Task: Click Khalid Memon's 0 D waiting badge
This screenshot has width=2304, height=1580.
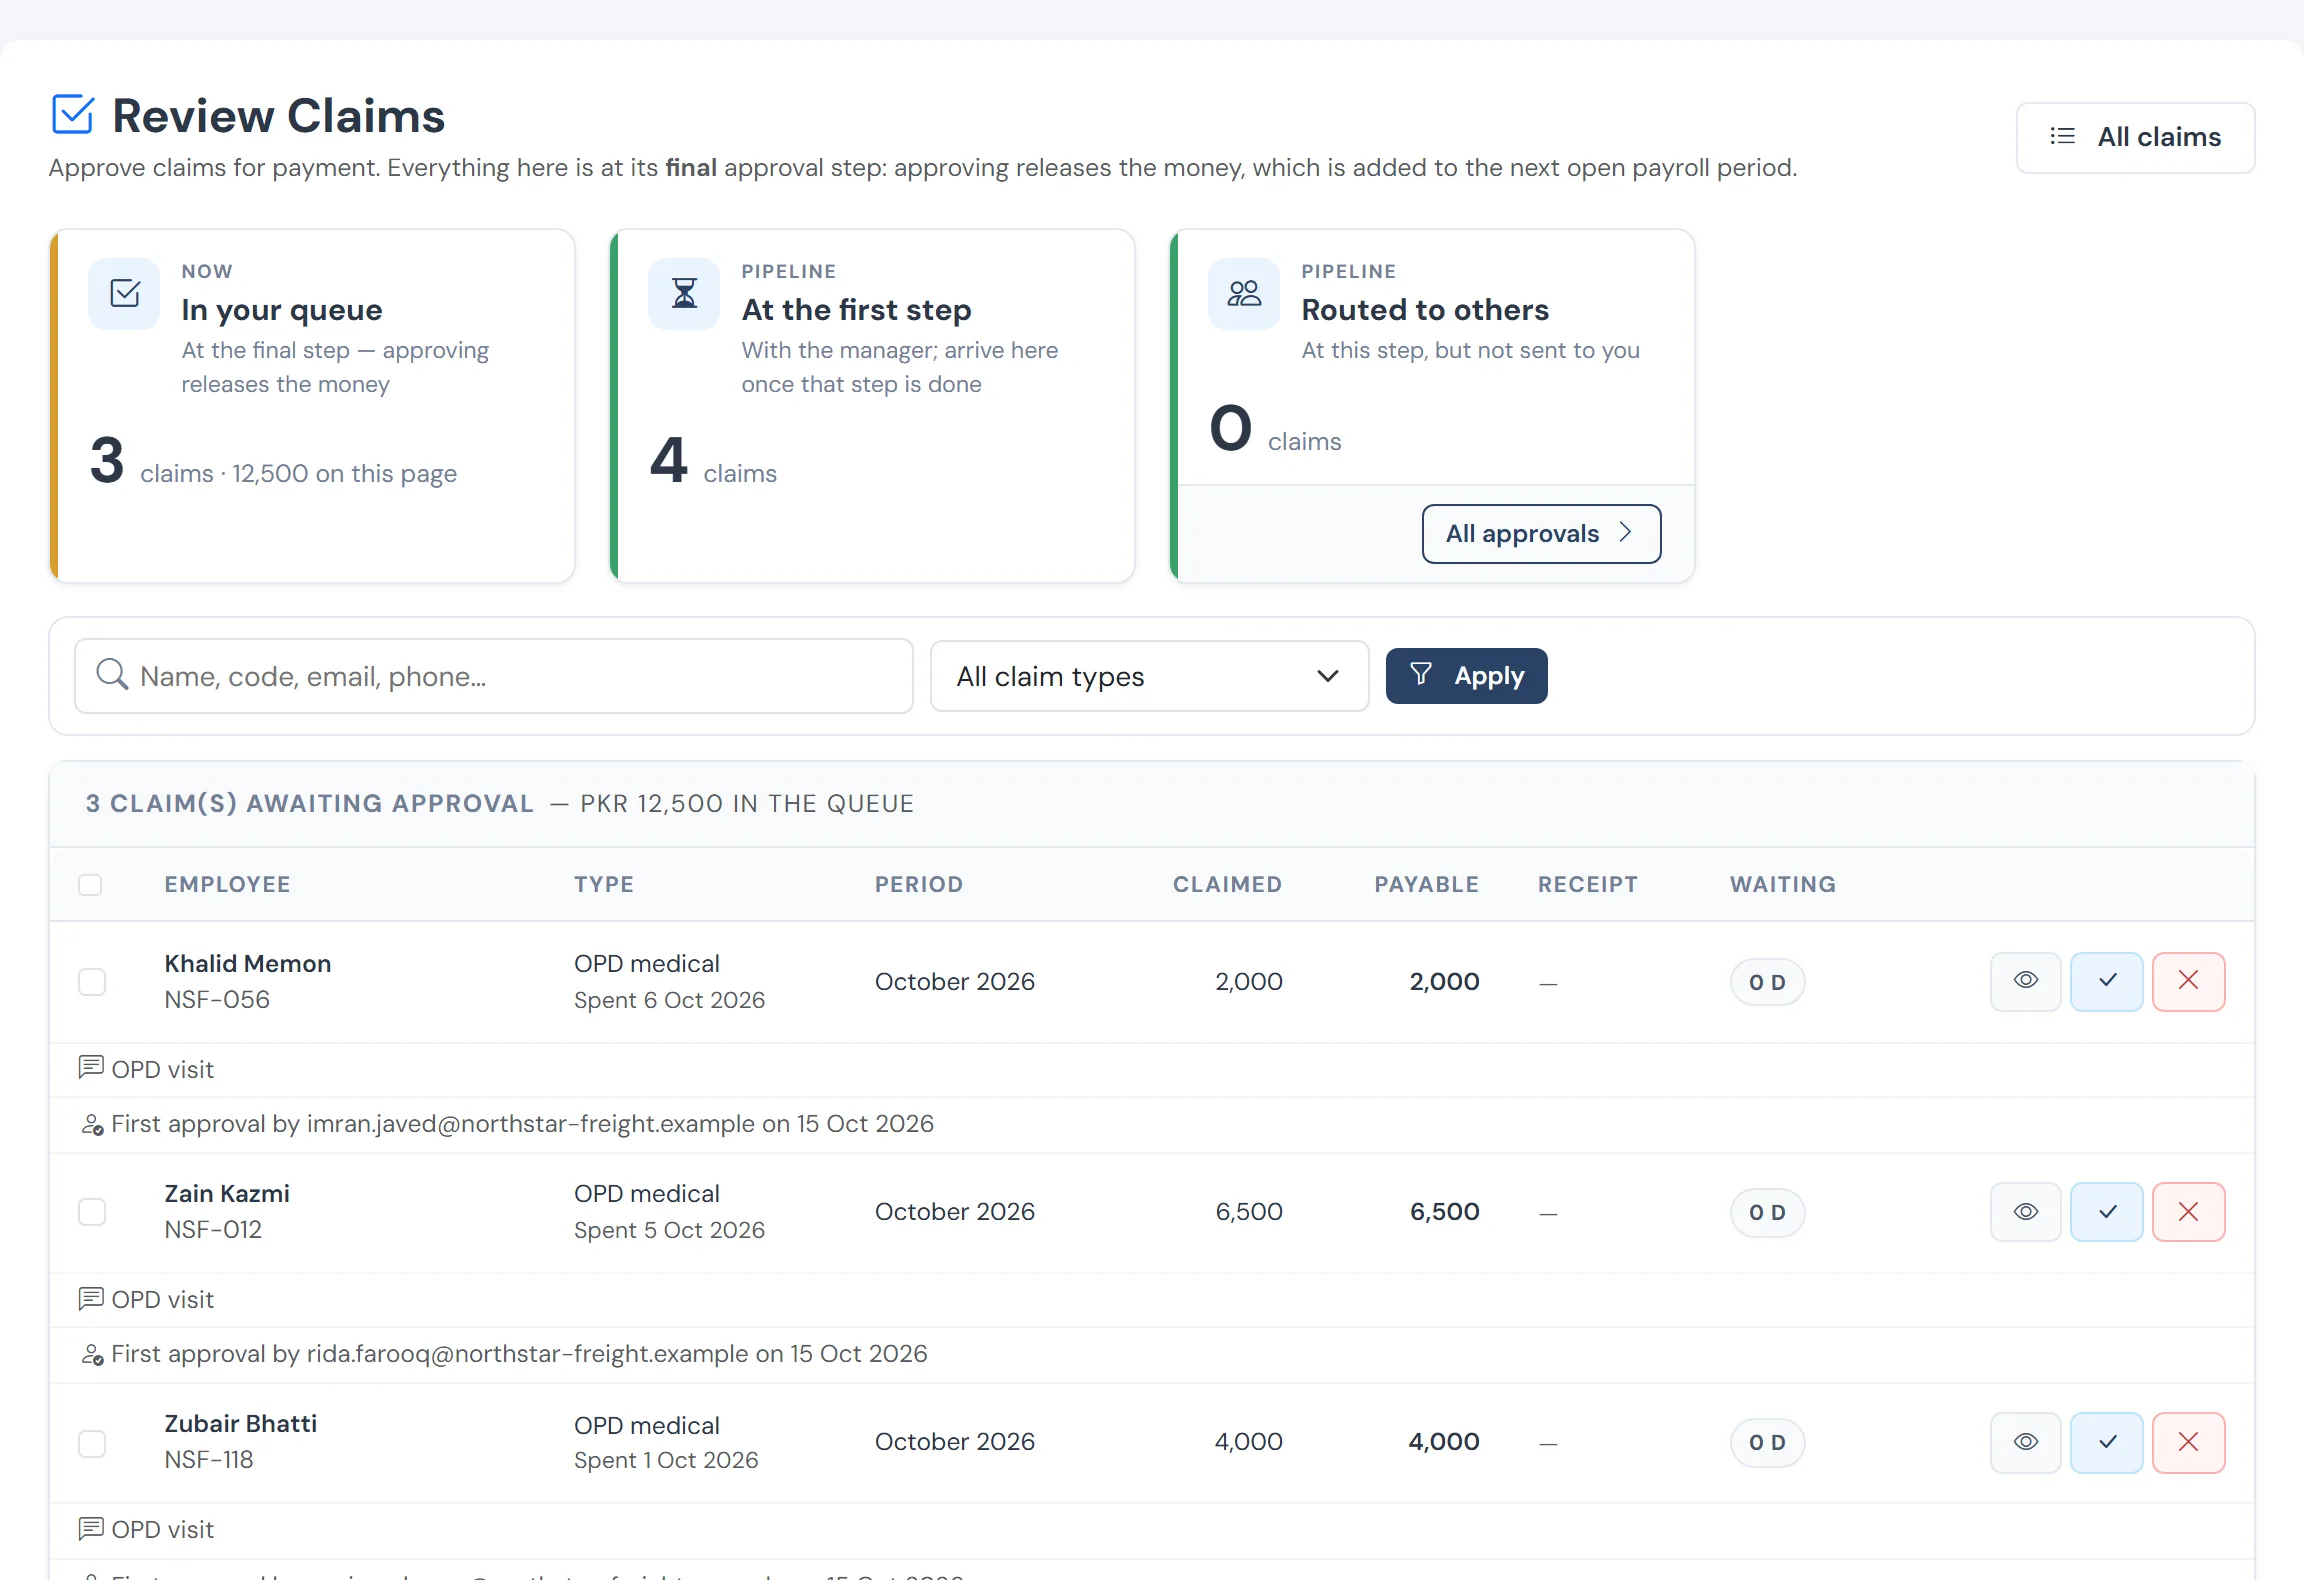Action: click(1767, 982)
